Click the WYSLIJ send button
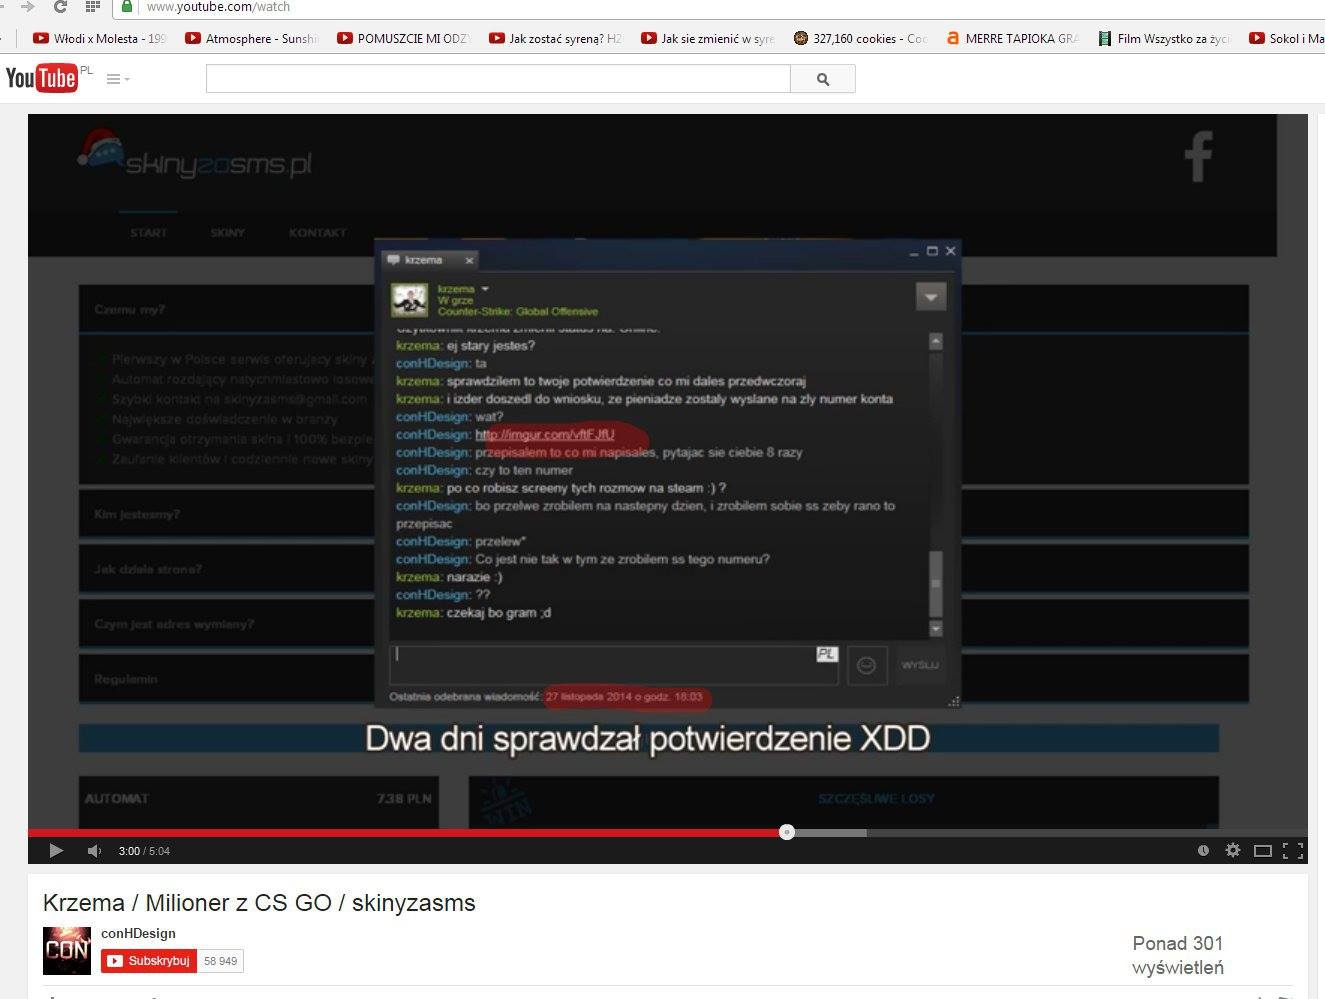Screen dimensions: 1325x999 click(x=920, y=665)
